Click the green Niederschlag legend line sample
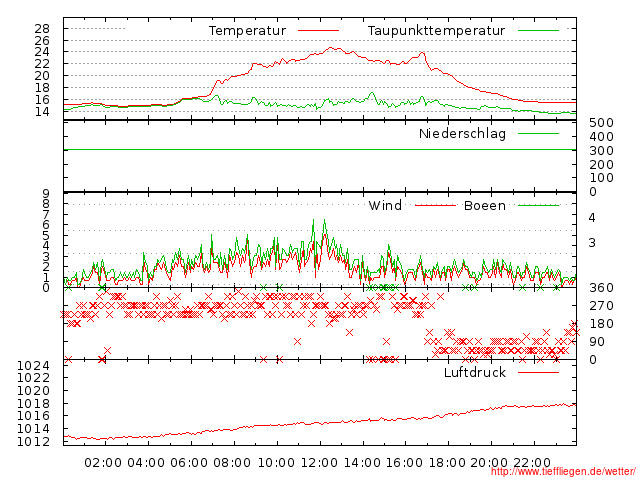 point(538,133)
